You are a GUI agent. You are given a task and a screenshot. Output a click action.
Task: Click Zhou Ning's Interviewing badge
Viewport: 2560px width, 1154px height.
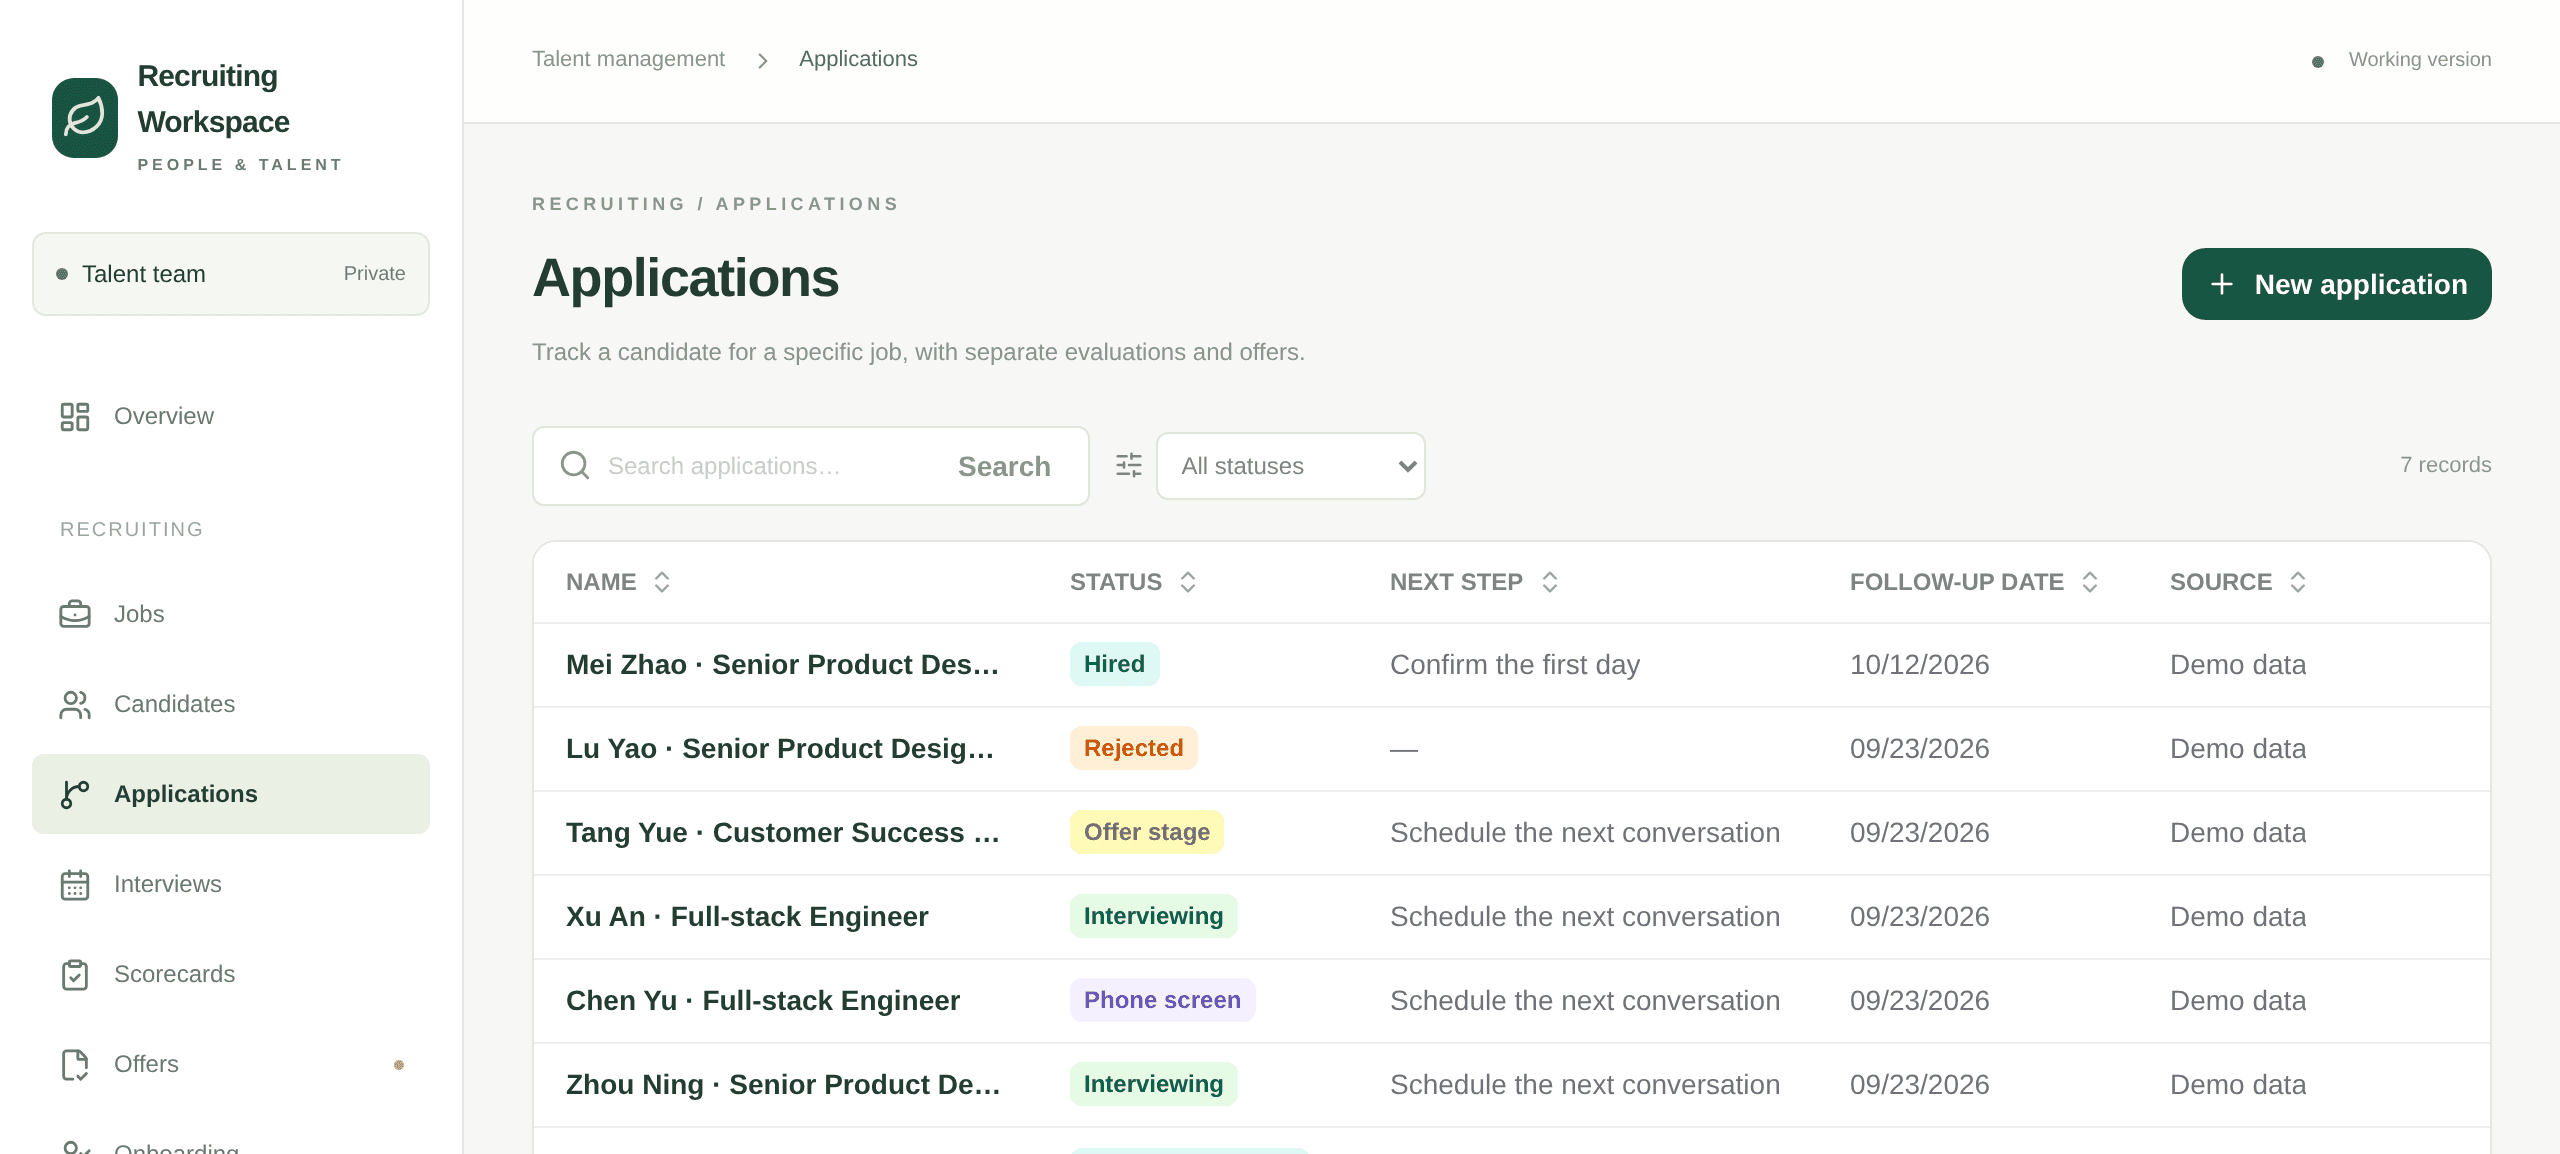(x=1153, y=1084)
